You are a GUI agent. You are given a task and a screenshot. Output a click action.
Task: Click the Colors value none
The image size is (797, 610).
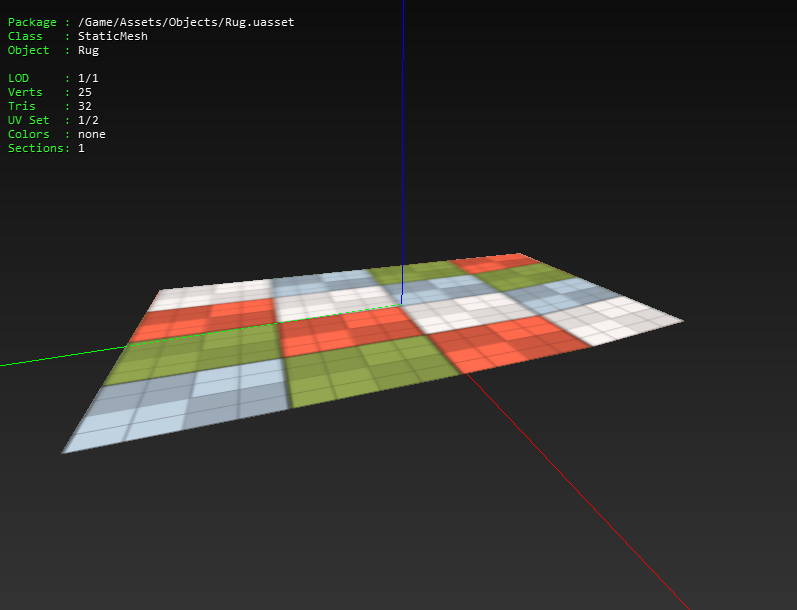[91, 134]
